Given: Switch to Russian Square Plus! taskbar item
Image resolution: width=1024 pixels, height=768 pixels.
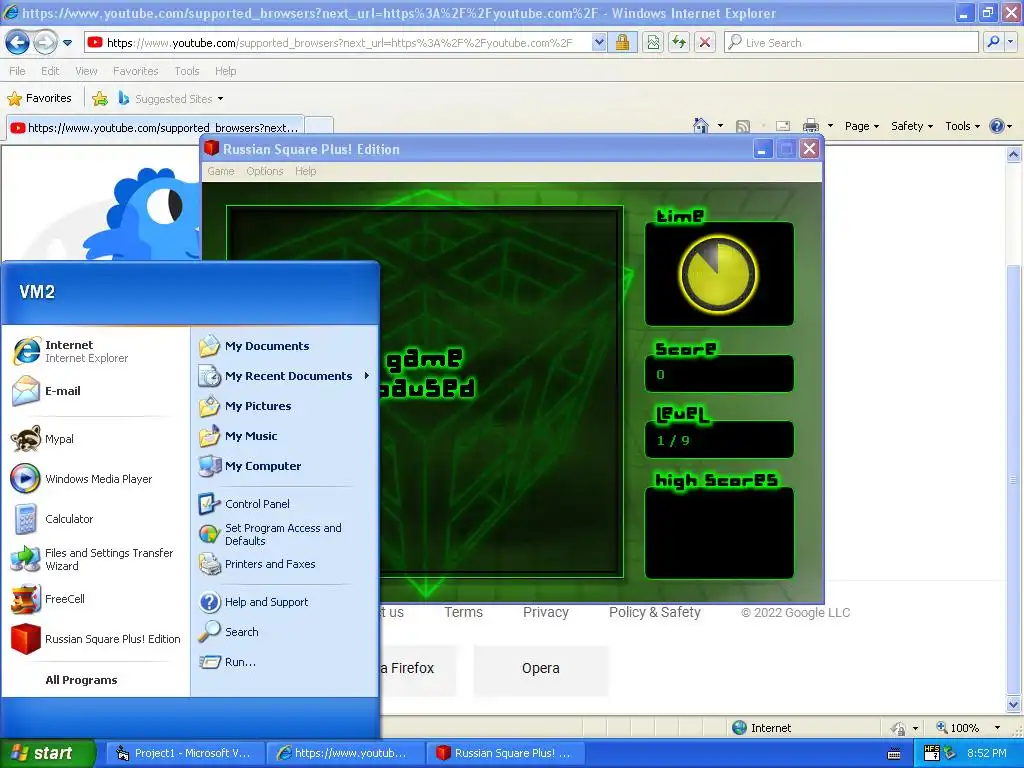Looking at the screenshot, I should point(505,754).
